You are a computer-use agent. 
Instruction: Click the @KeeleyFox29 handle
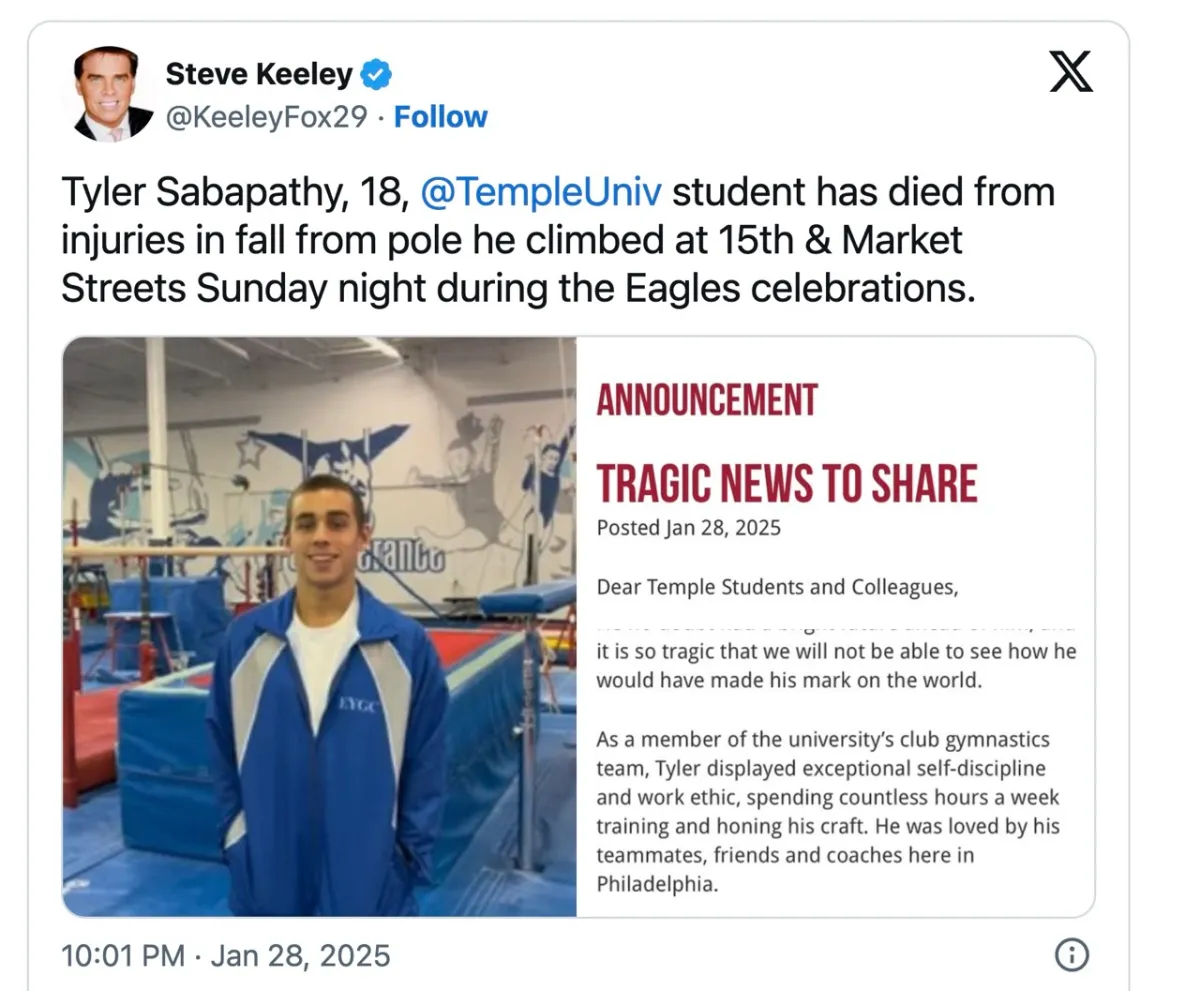[x=265, y=117]
